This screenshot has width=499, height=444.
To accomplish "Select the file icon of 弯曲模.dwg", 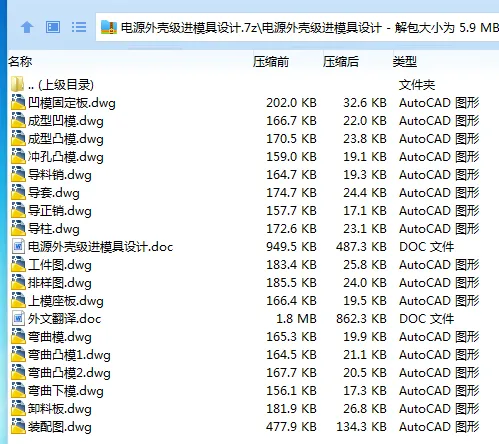I will tap(18, 336).
